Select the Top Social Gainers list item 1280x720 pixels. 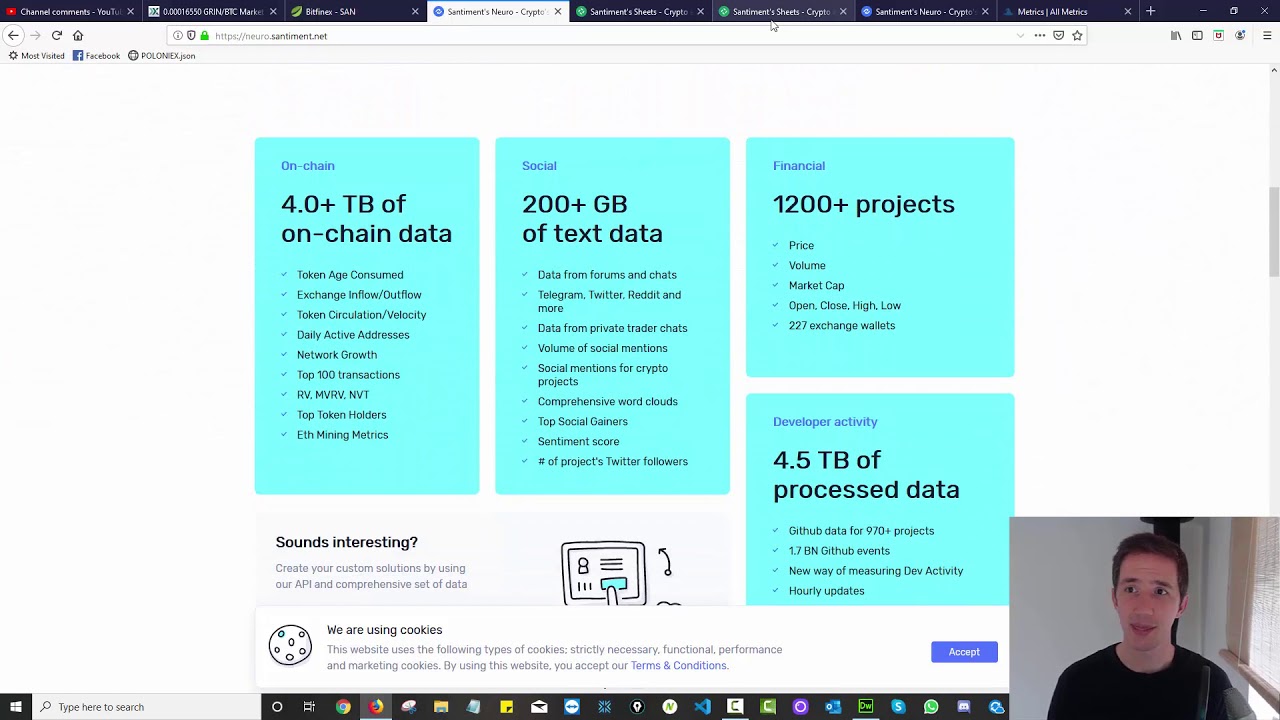583,422
